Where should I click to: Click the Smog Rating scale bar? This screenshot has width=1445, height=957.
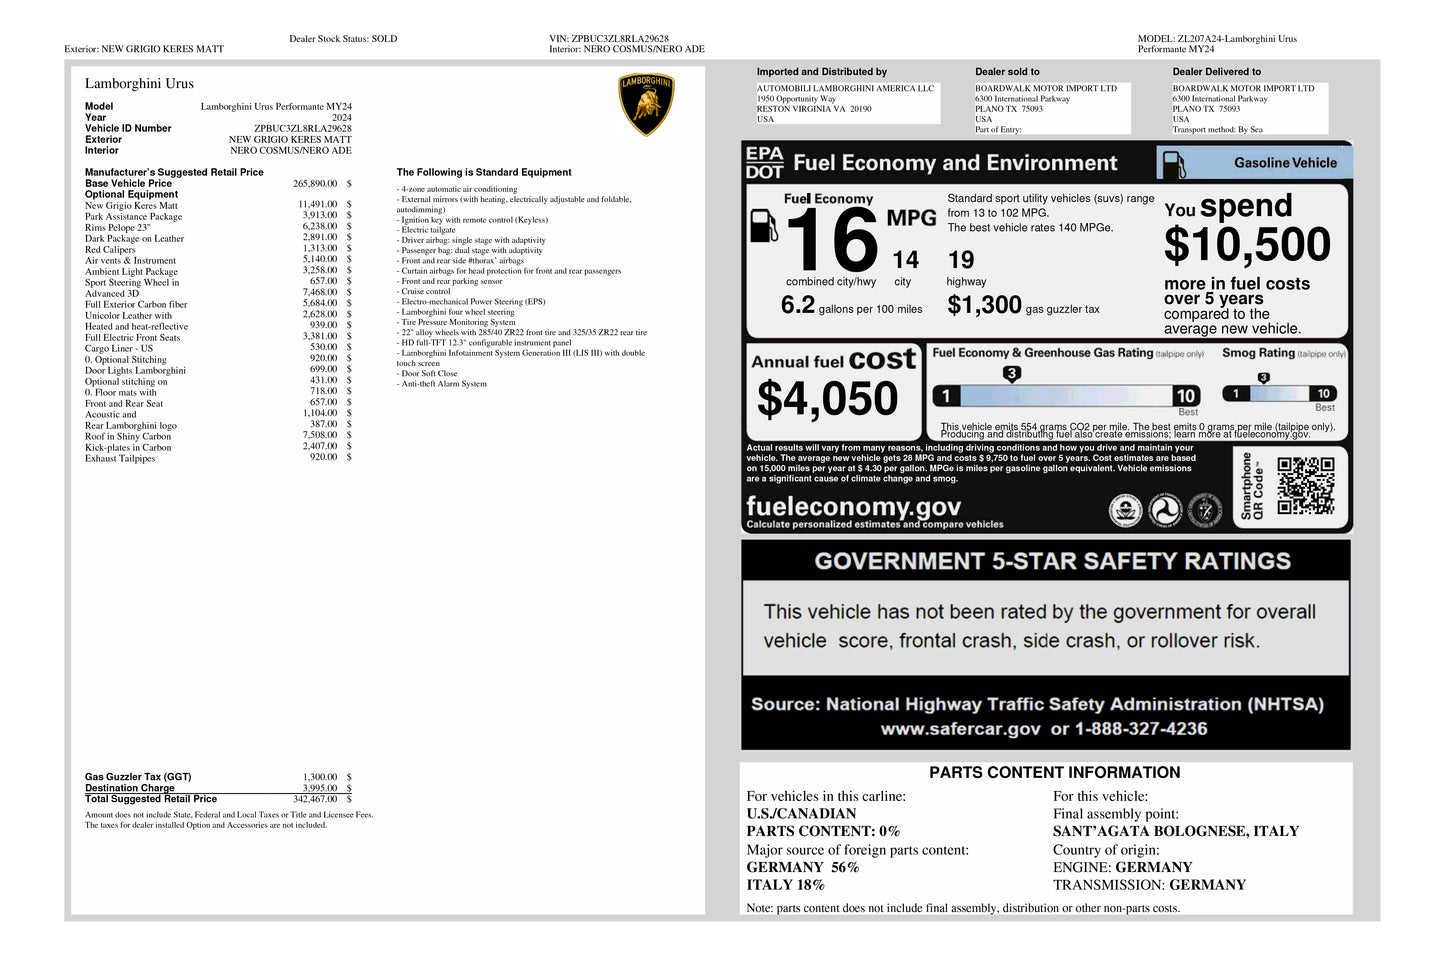click(1280, 394)
